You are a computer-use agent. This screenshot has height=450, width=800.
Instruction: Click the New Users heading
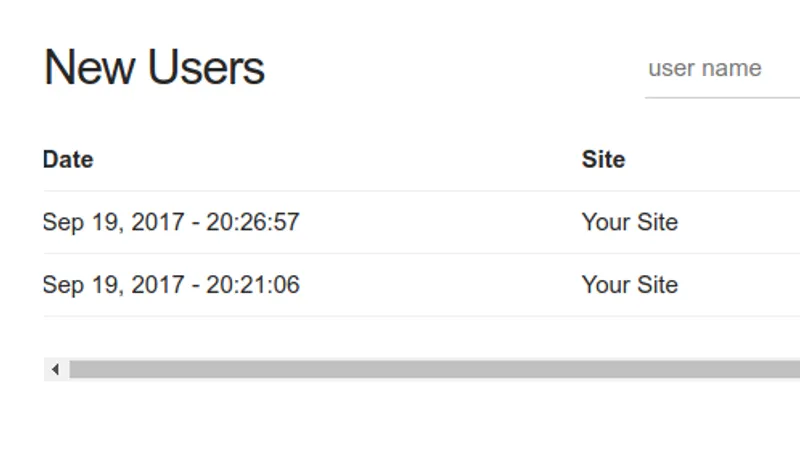coord(154,68)
